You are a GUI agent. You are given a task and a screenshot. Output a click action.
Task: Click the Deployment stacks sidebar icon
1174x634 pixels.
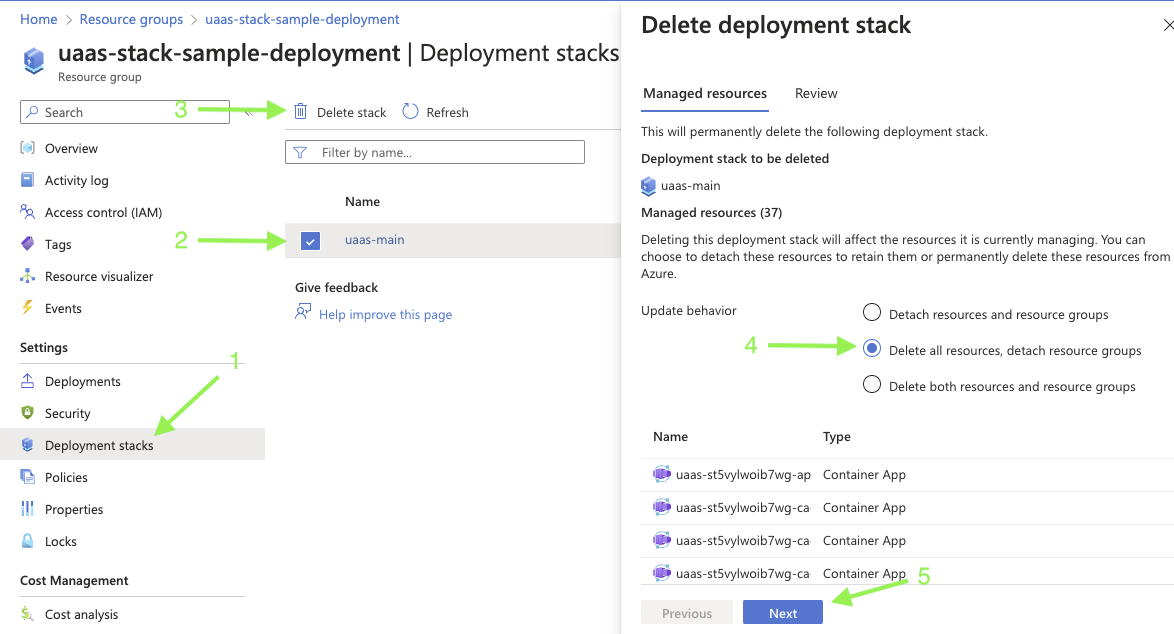[28, 445]
